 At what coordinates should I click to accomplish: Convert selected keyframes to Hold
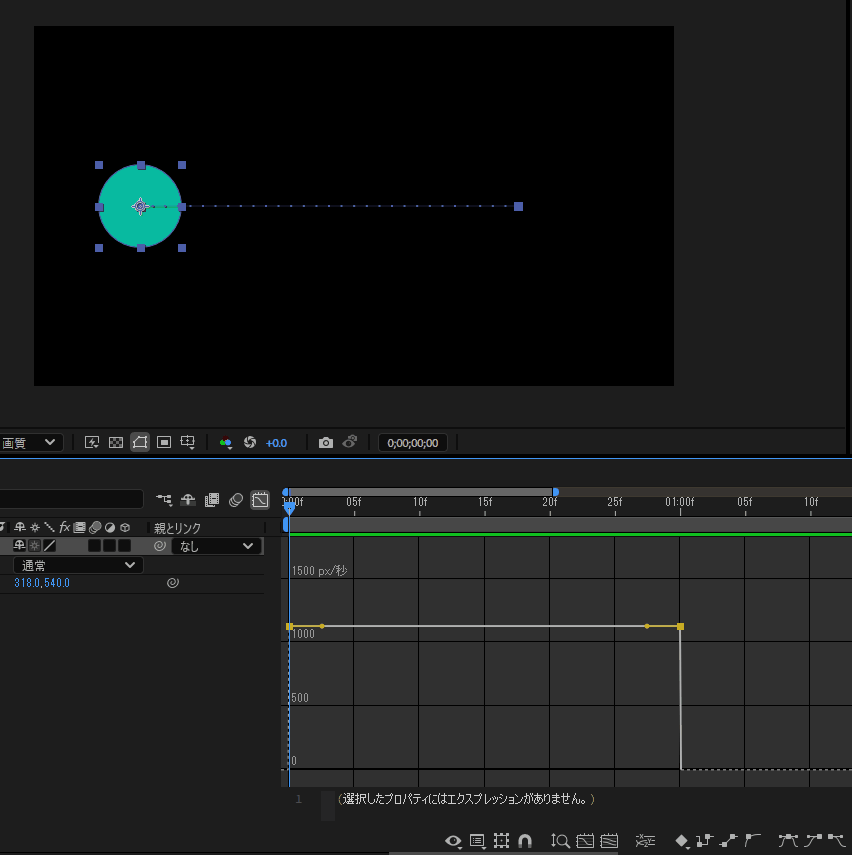[x=705, y=841]
